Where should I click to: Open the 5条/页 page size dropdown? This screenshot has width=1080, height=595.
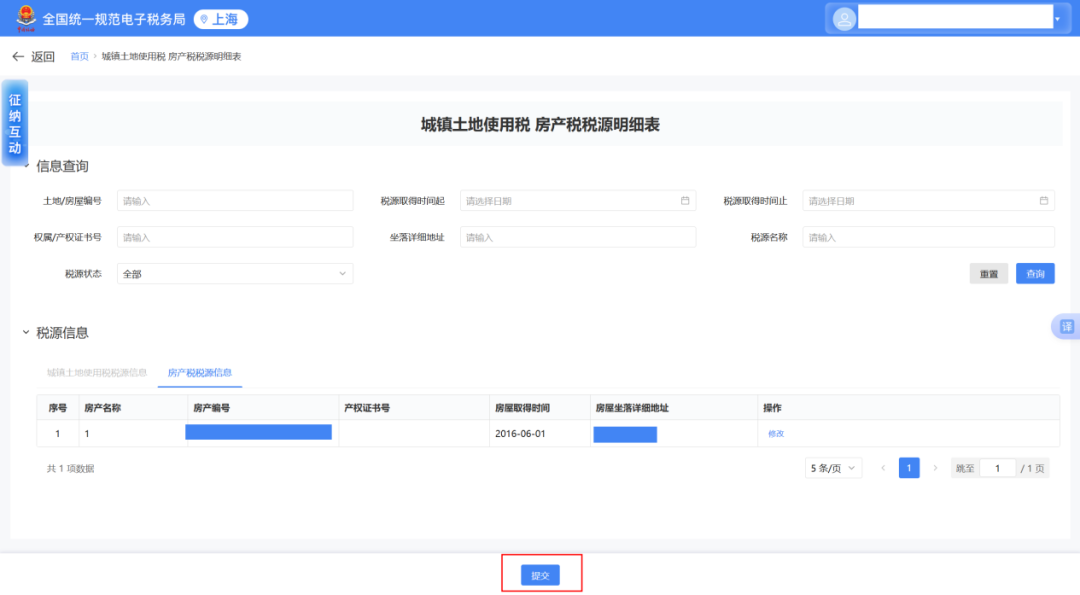point(833,467)
